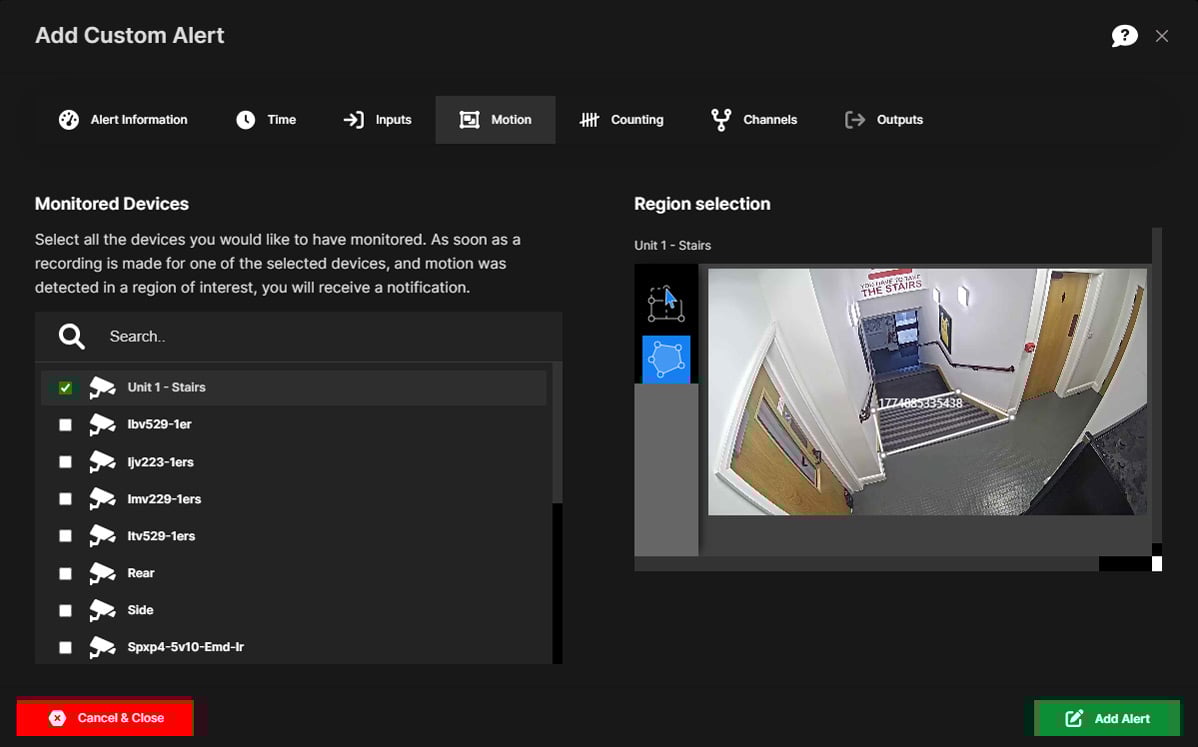Open the Alert Information tab
The height and width of the screenshot is (747, 1198).
[123, 120]
